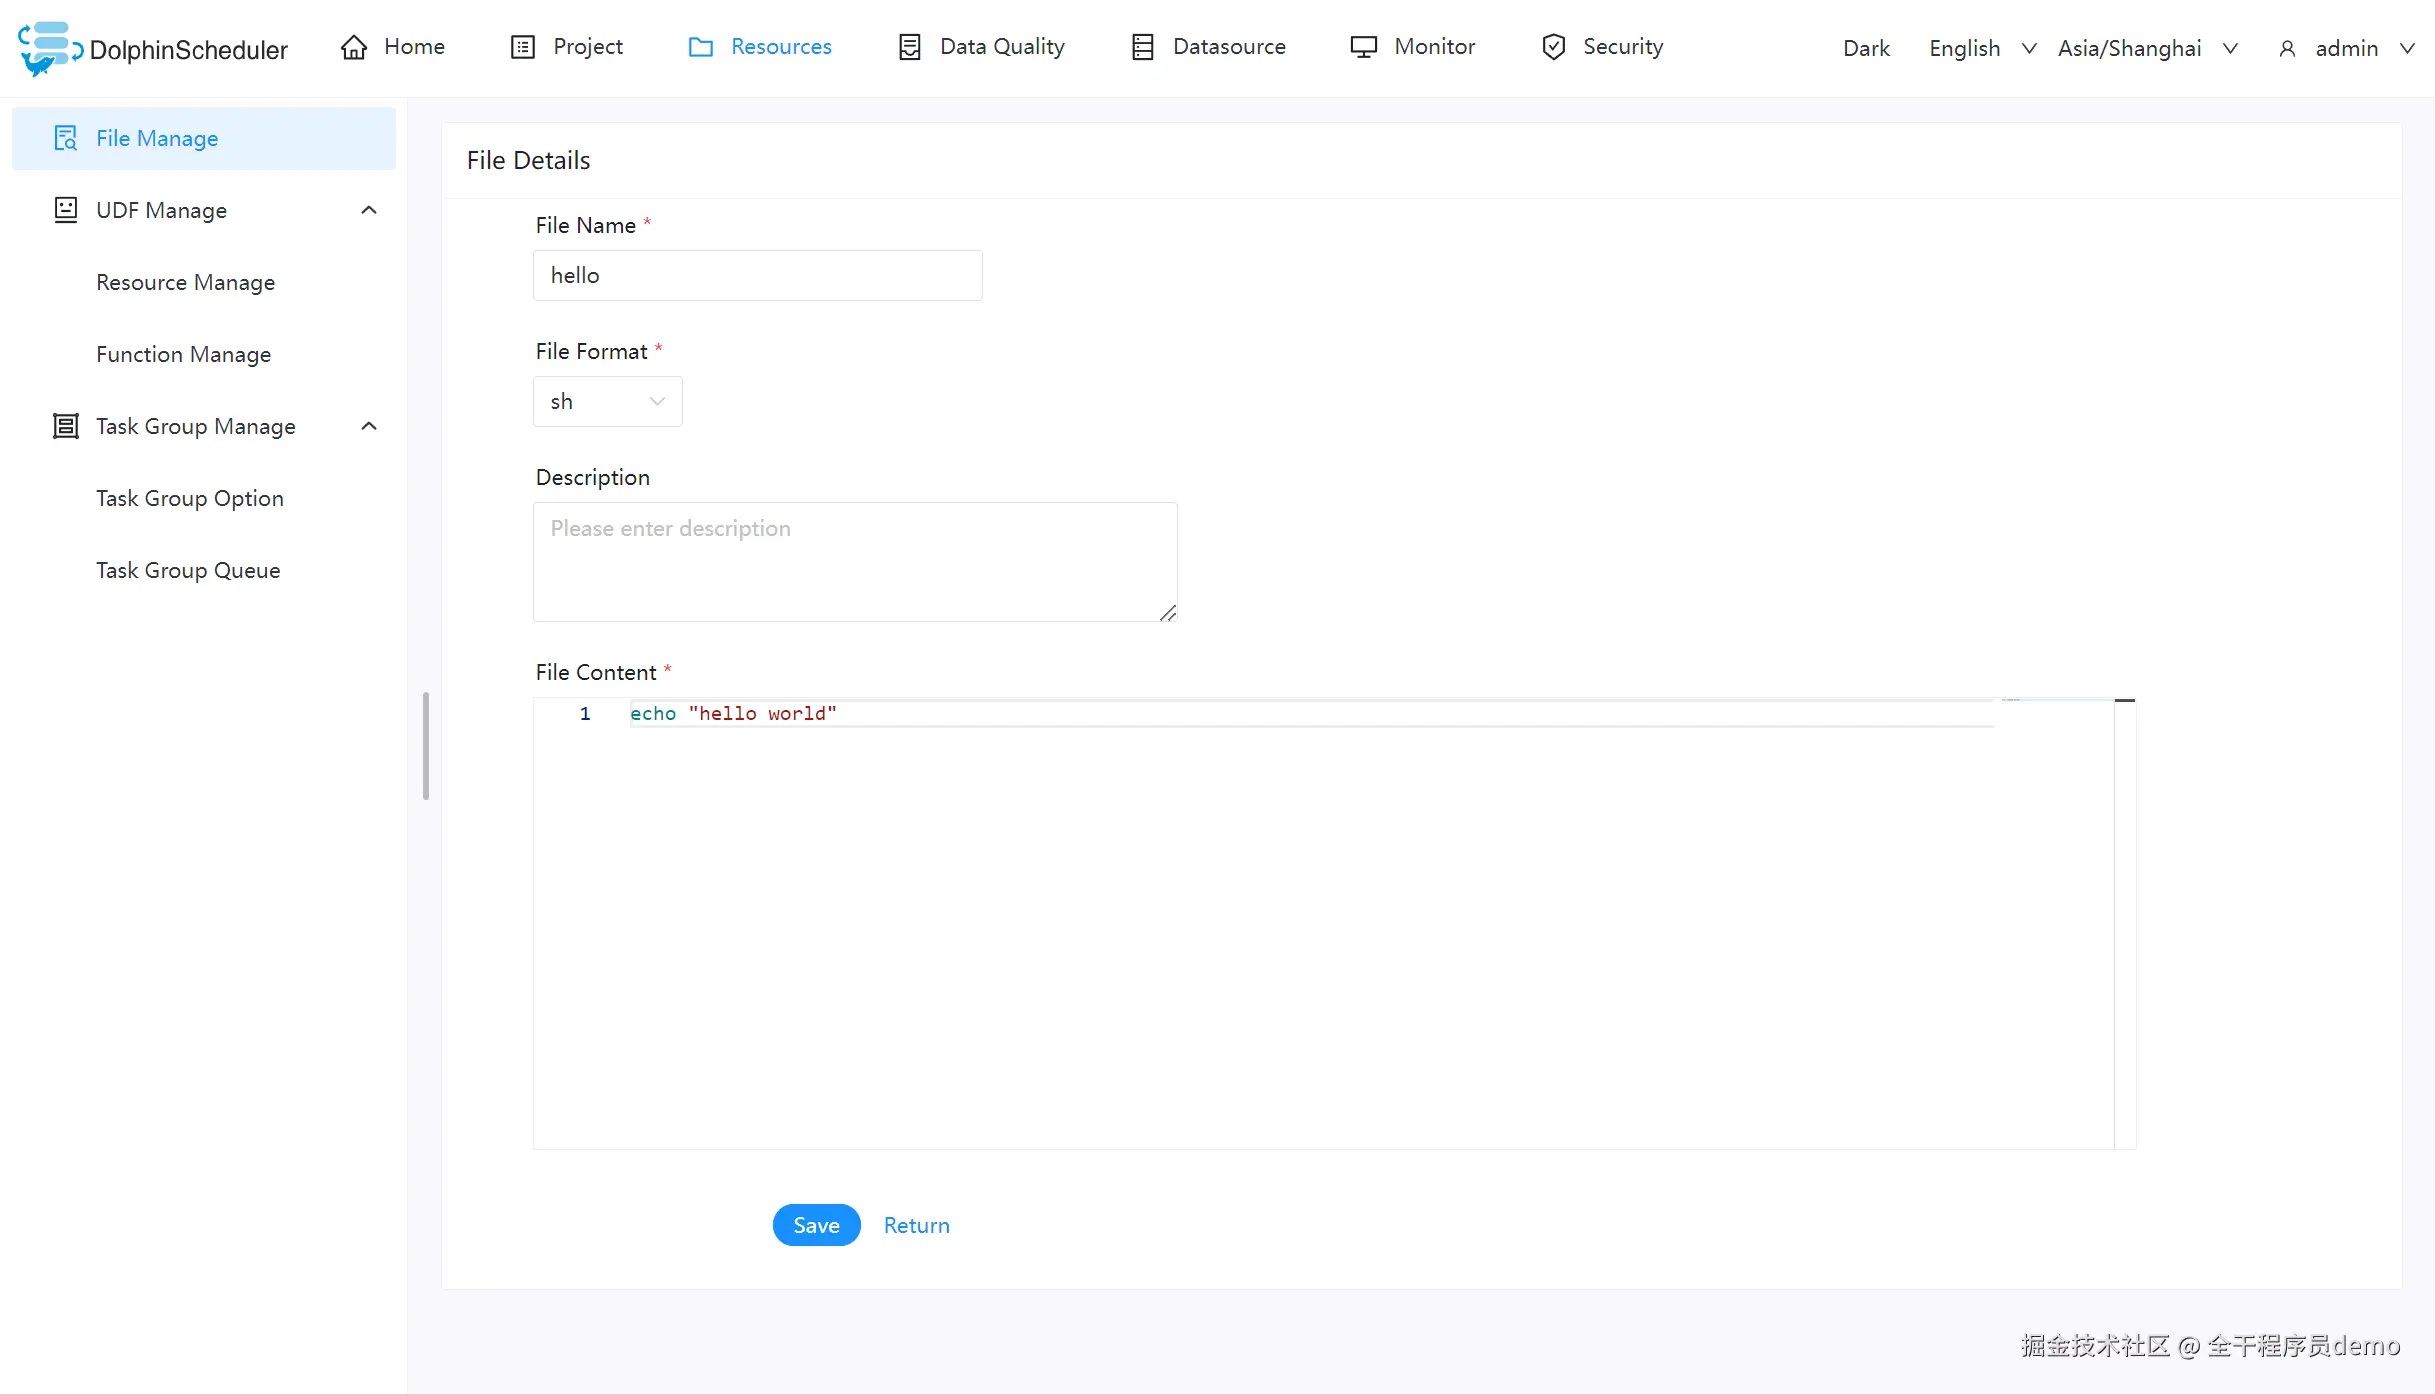This screenshot has height=1394, width=2435.
Task: Click the Project list icon
Action: 523,47
